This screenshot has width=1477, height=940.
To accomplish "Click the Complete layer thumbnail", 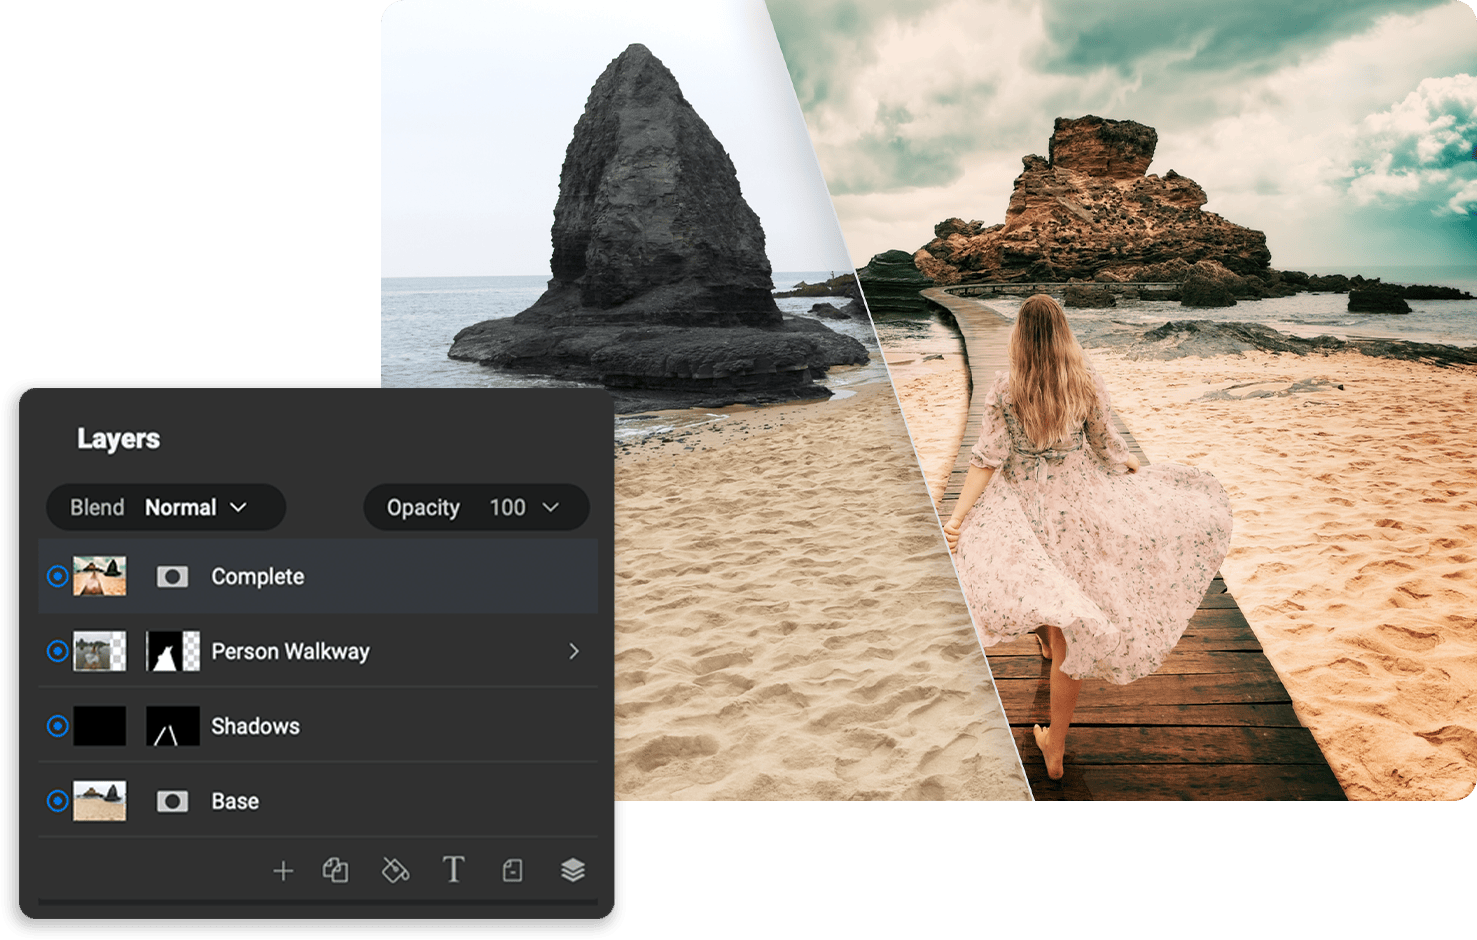I will click(x=100, y=576).
